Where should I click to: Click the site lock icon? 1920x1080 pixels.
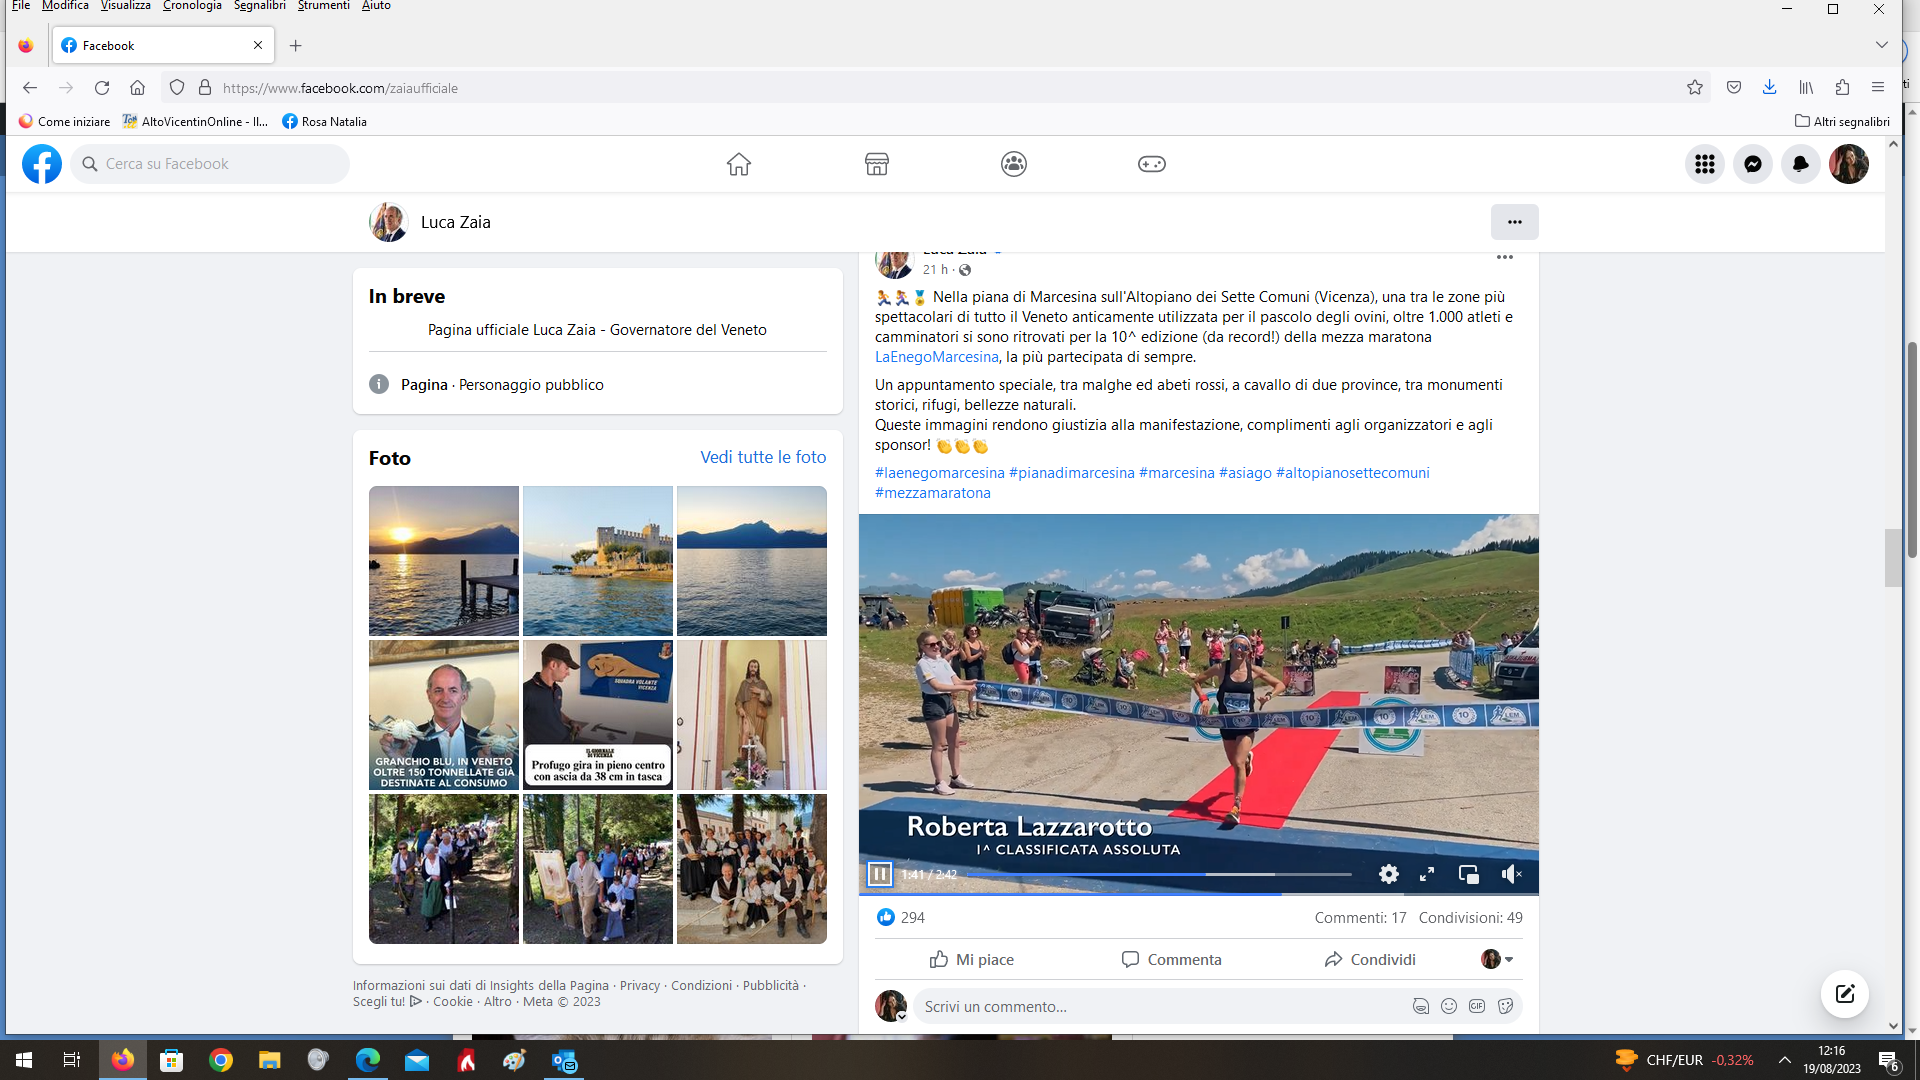point(205,88)
